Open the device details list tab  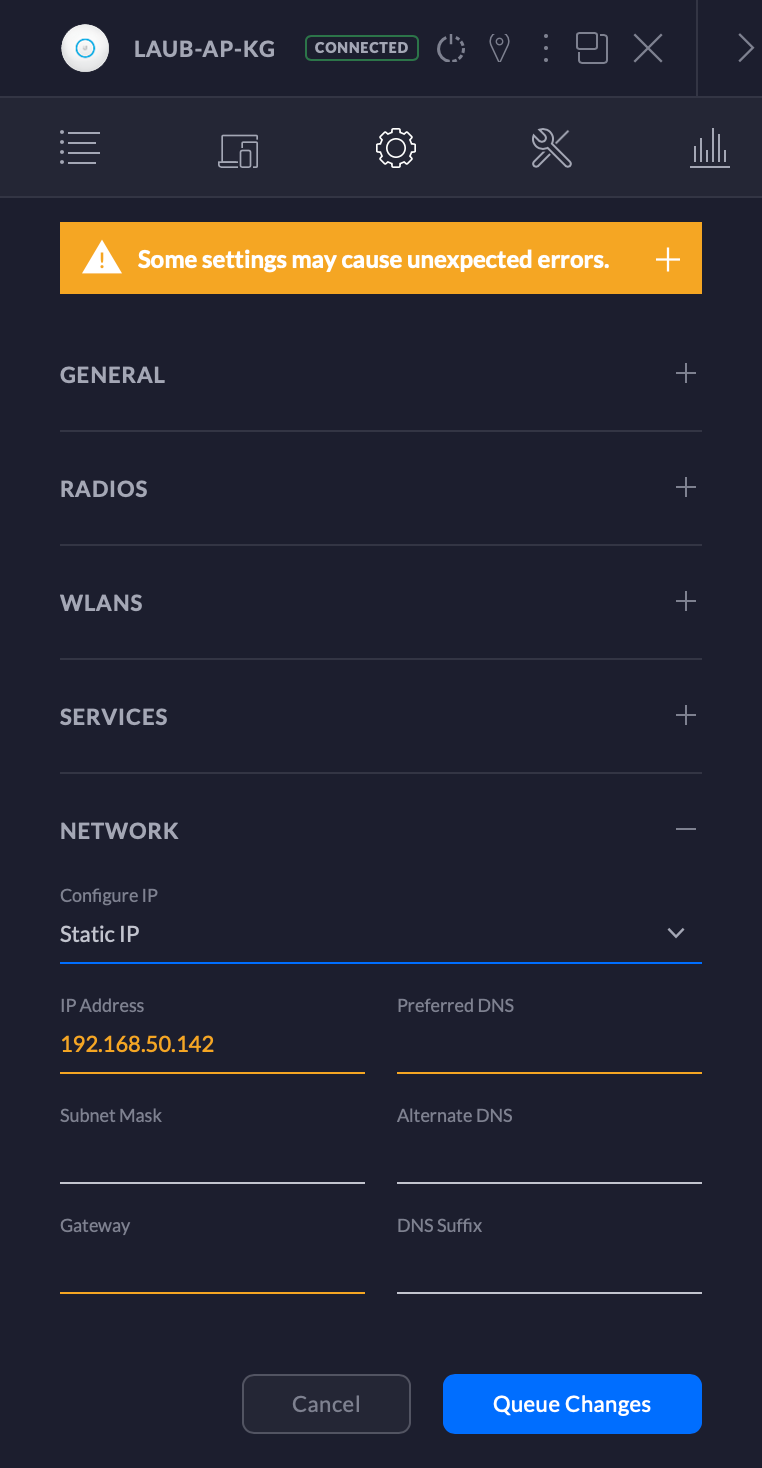tap(79, 148)
